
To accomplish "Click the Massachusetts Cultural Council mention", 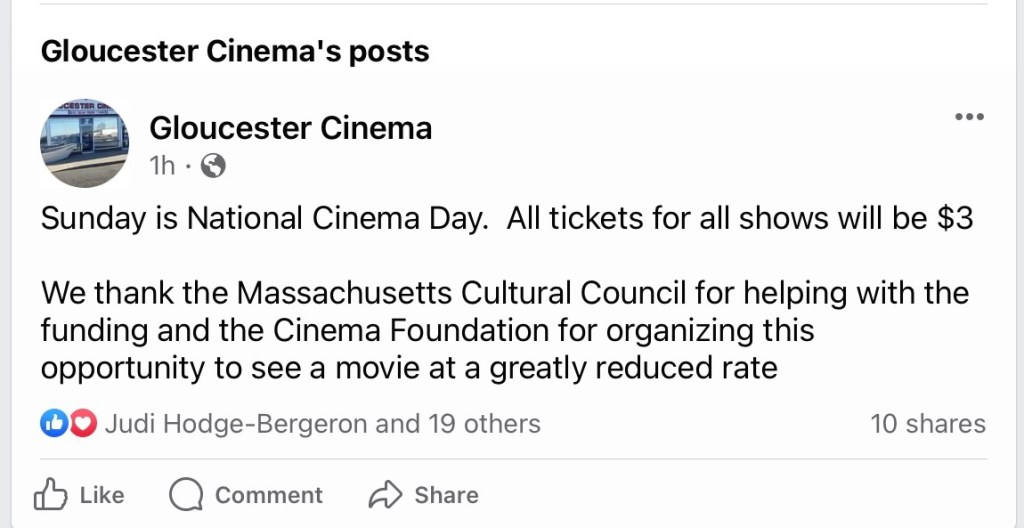I will pos(462,294).
